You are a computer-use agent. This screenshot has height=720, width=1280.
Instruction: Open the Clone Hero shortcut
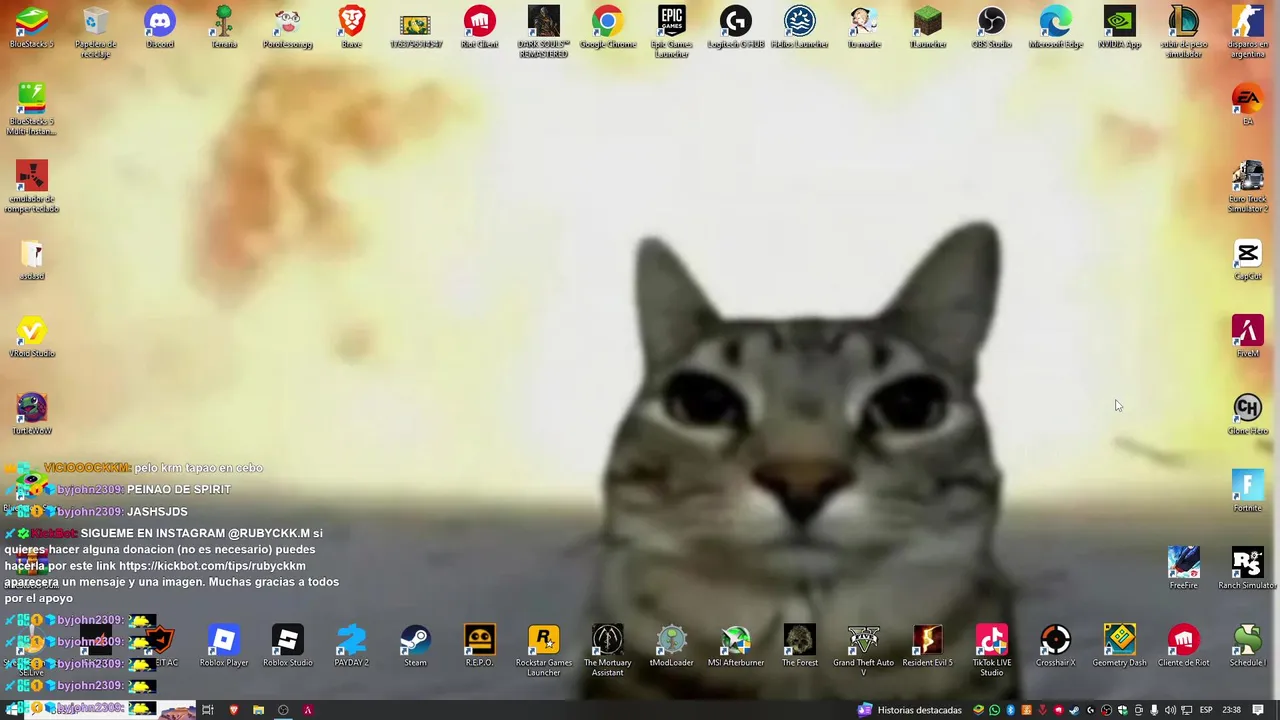point(1248,414)
